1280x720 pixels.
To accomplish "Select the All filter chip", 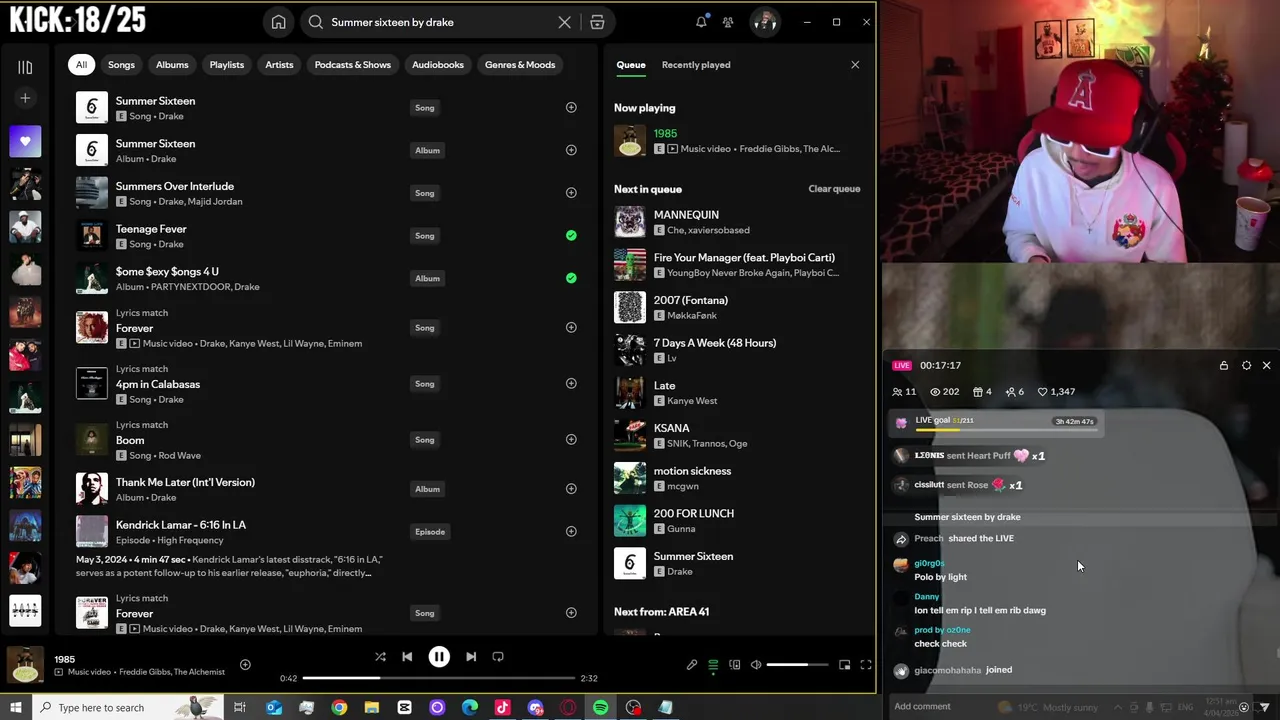I will click(81, 65).
